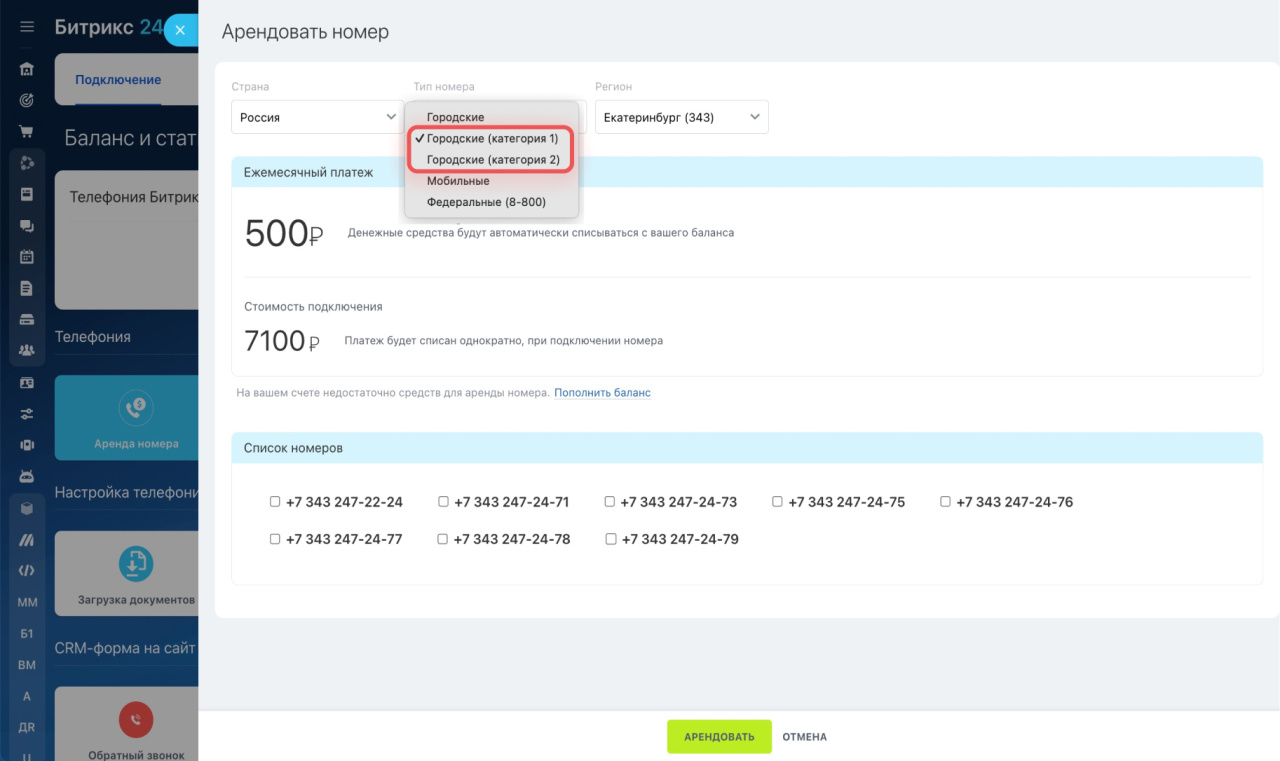Open the box cube icon in sidebar
This screenshot has width=1280, height=761.
27,508
